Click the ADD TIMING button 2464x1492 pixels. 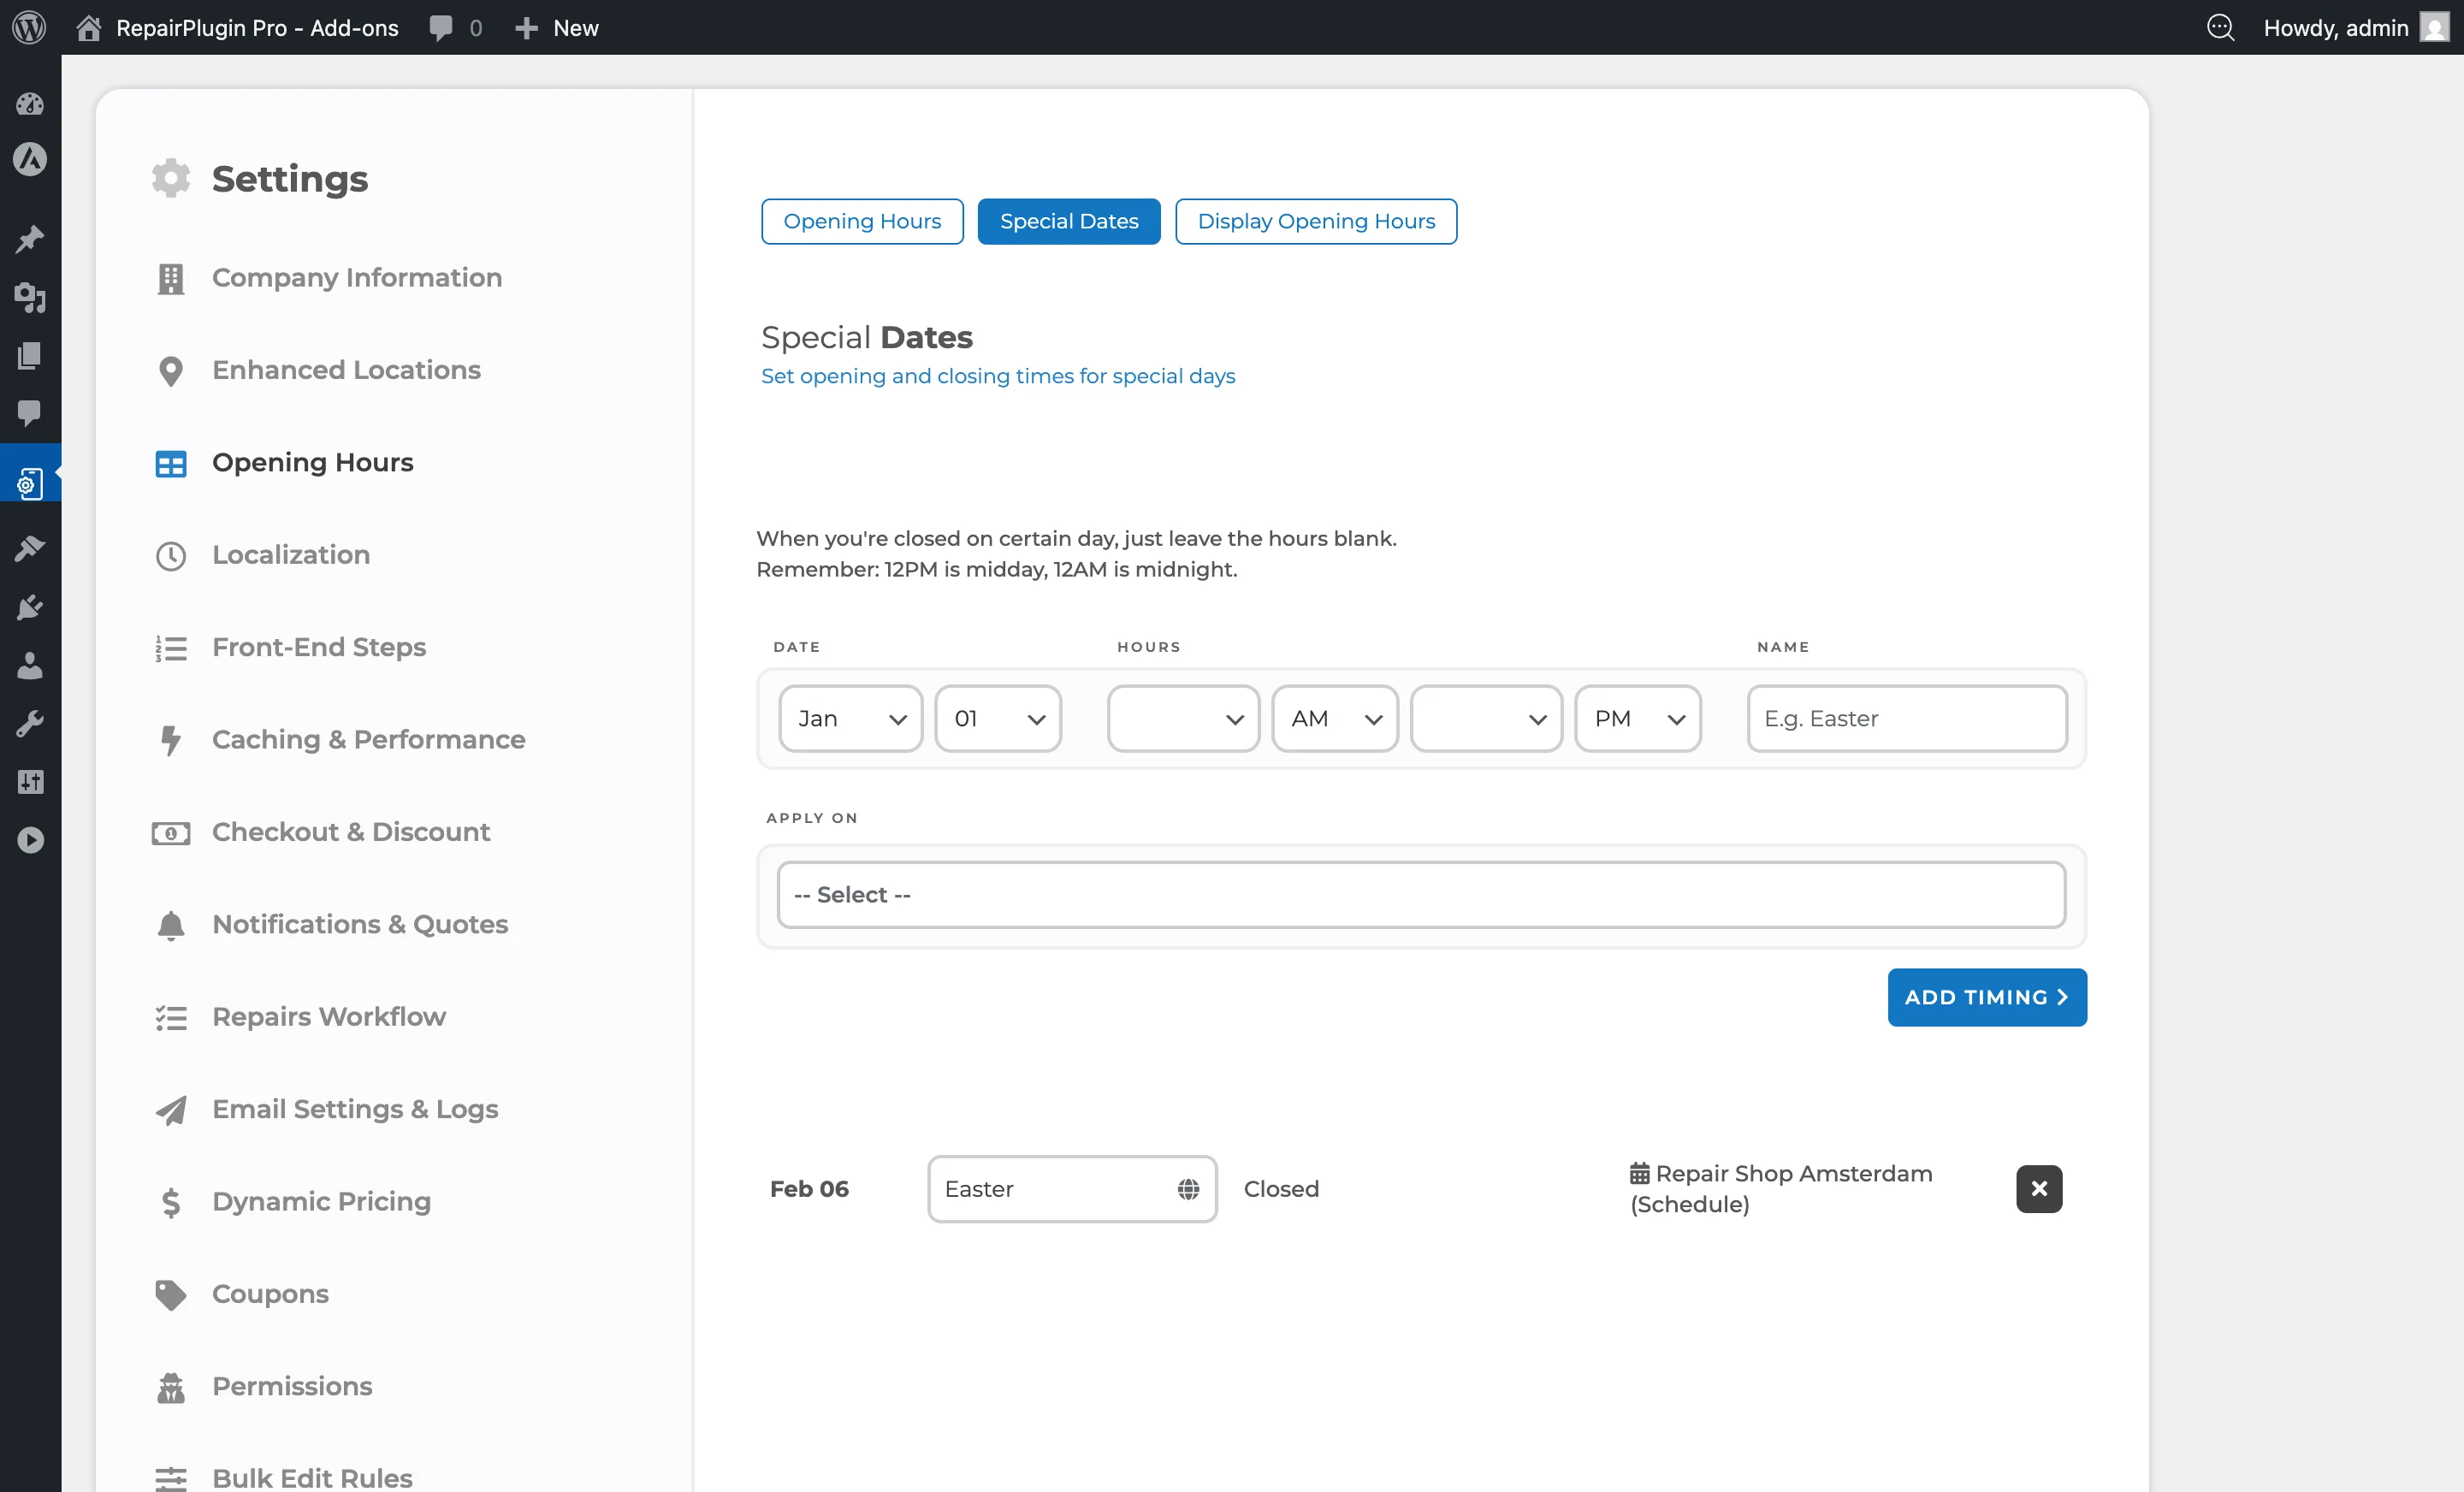[x=1987, y=997]
